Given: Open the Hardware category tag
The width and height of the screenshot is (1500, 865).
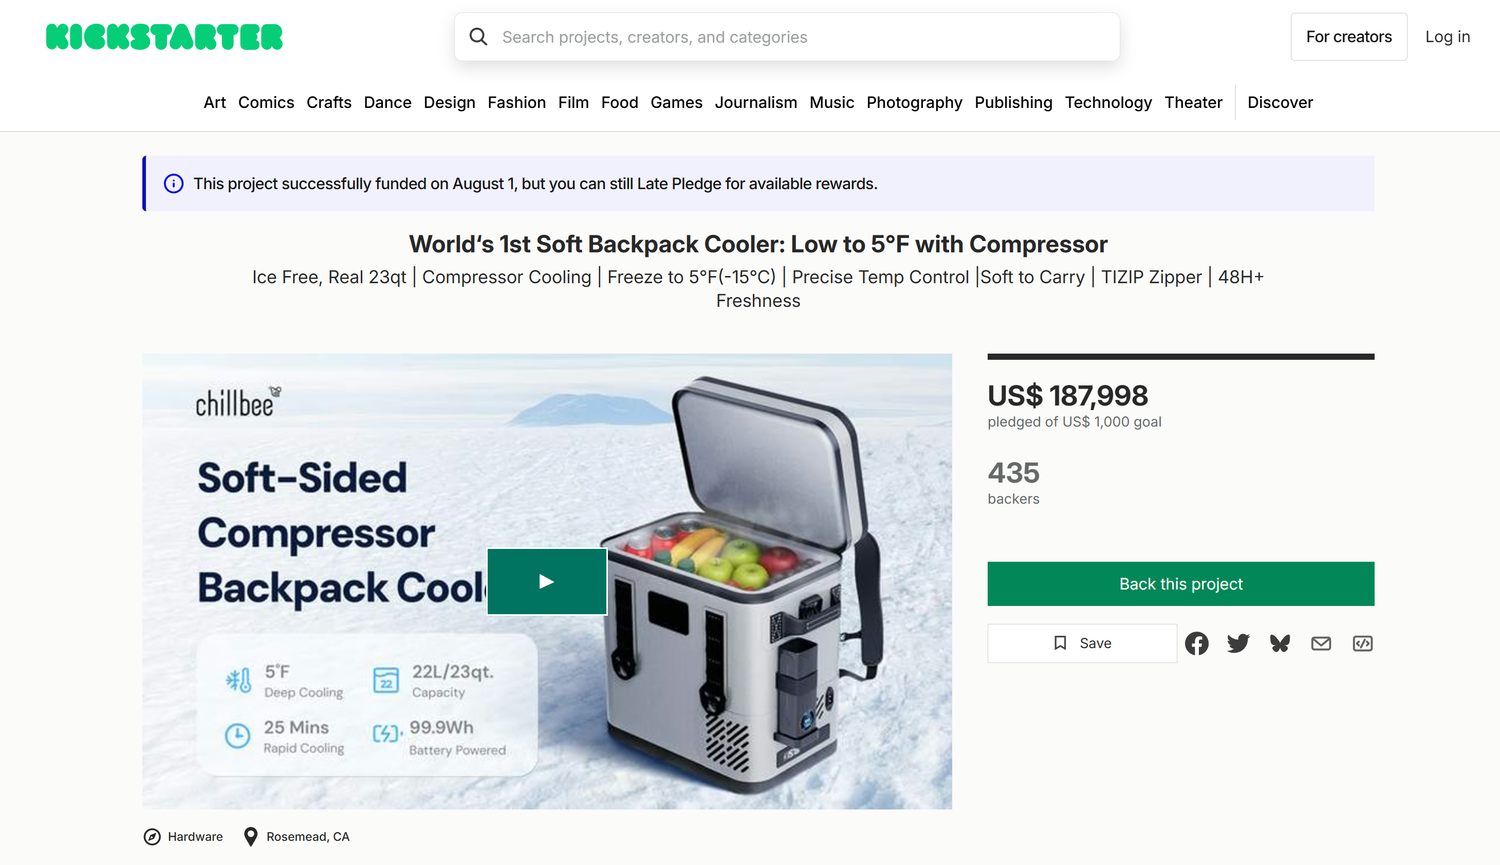Looking at the screenshot, I should click(194, 837).
